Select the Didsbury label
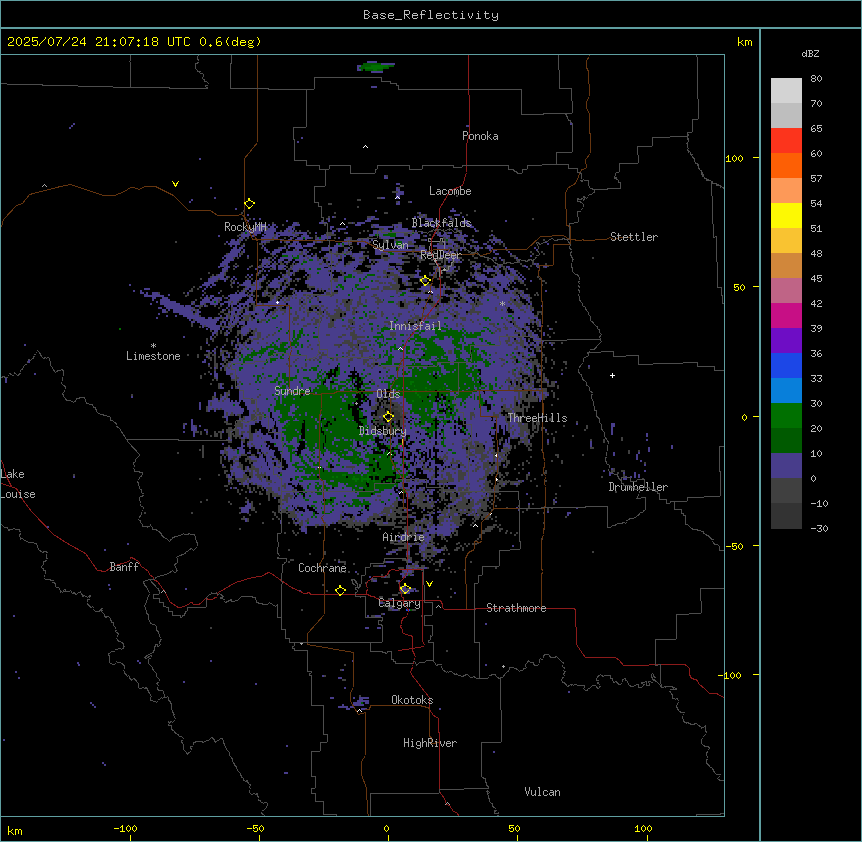 [x=383, y=431]
